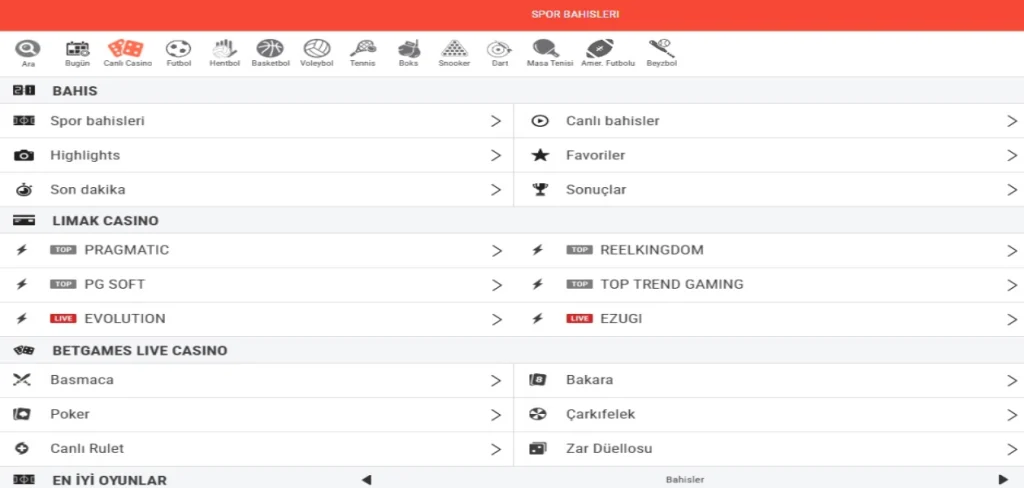Go to next En İyi Oyunlar page
The width and height of the screenshot is (1024, 488).
[1003, 480]
